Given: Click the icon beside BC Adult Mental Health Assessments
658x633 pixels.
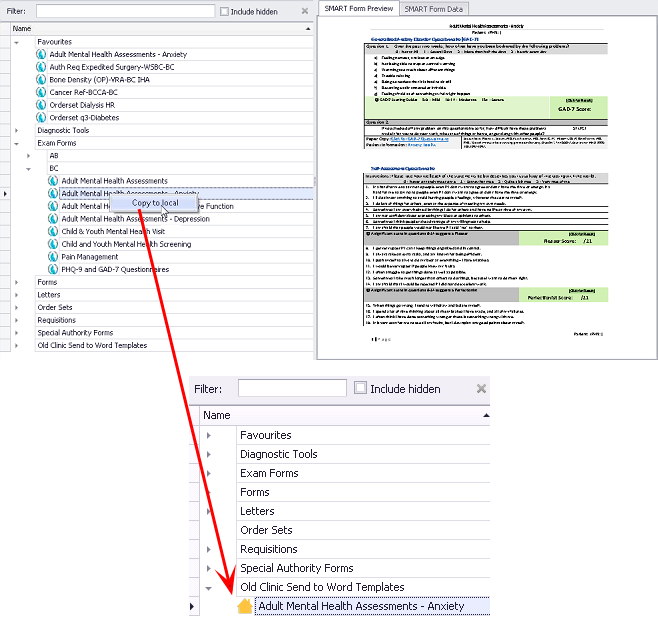Looking at the screenshot, I should [53, 180].
